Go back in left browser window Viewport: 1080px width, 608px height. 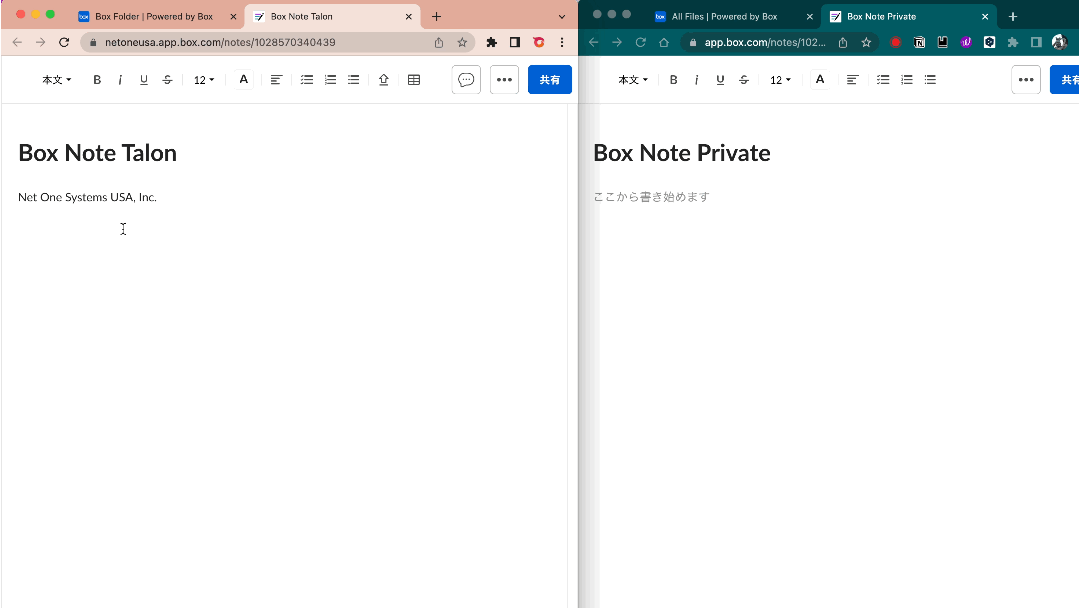(17, 43)
